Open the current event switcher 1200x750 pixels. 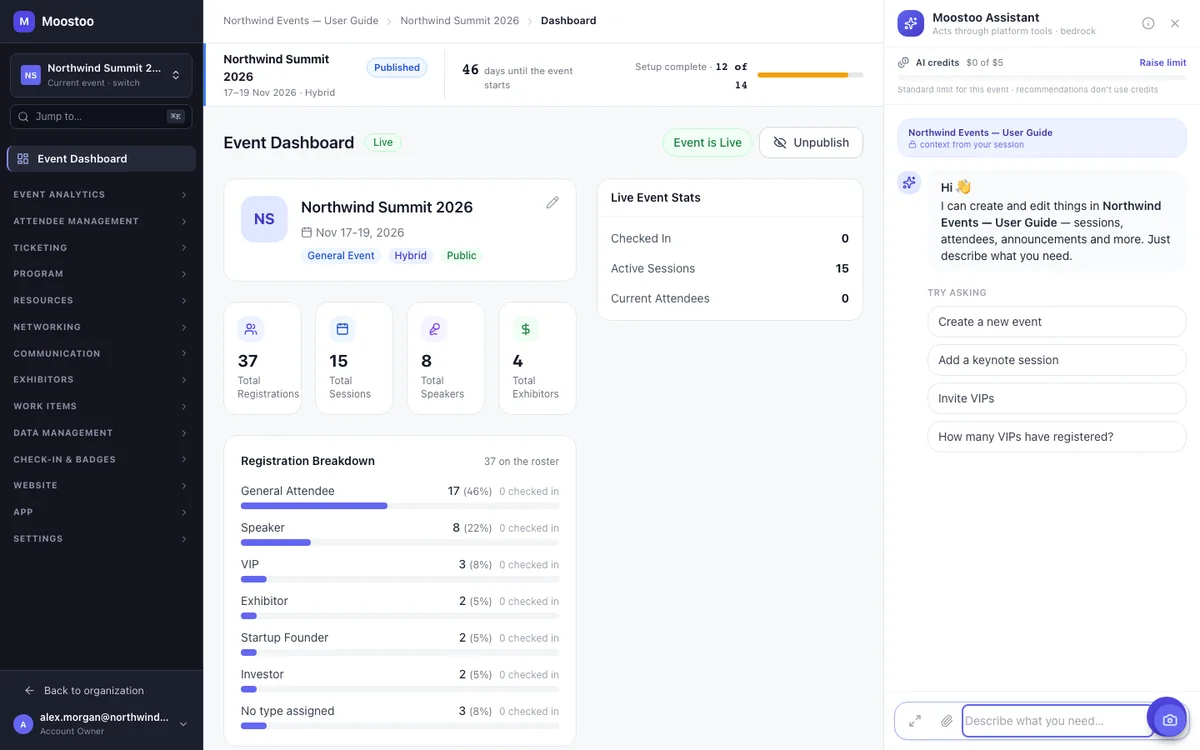click(101, 75)
